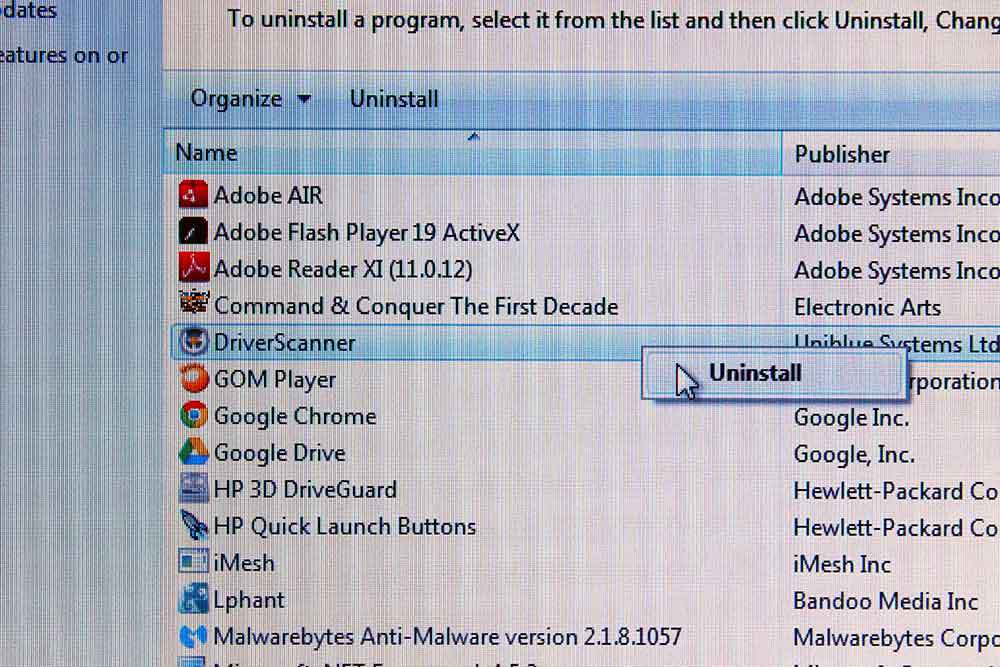Click the Electronic Arts publisher cell
The width and height of the screenshot is (1000, 667).
point(867,307)
